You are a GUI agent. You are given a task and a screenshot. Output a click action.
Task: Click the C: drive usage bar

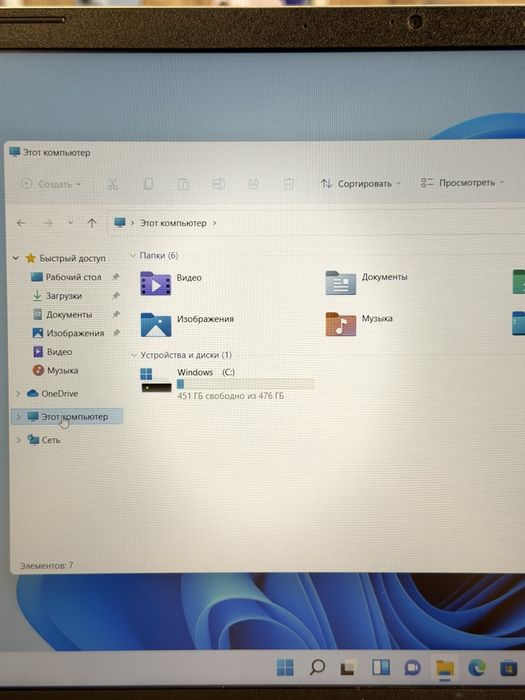[245, 383]
